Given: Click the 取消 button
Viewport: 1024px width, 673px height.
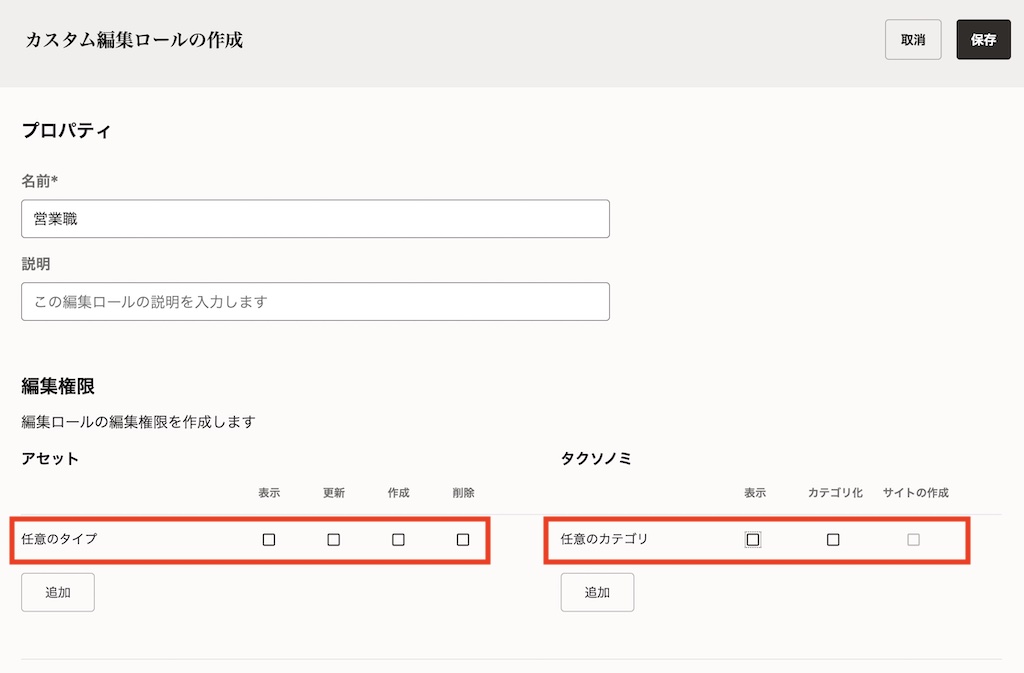Looking at the screenshot, I should (x=913, y=39).
